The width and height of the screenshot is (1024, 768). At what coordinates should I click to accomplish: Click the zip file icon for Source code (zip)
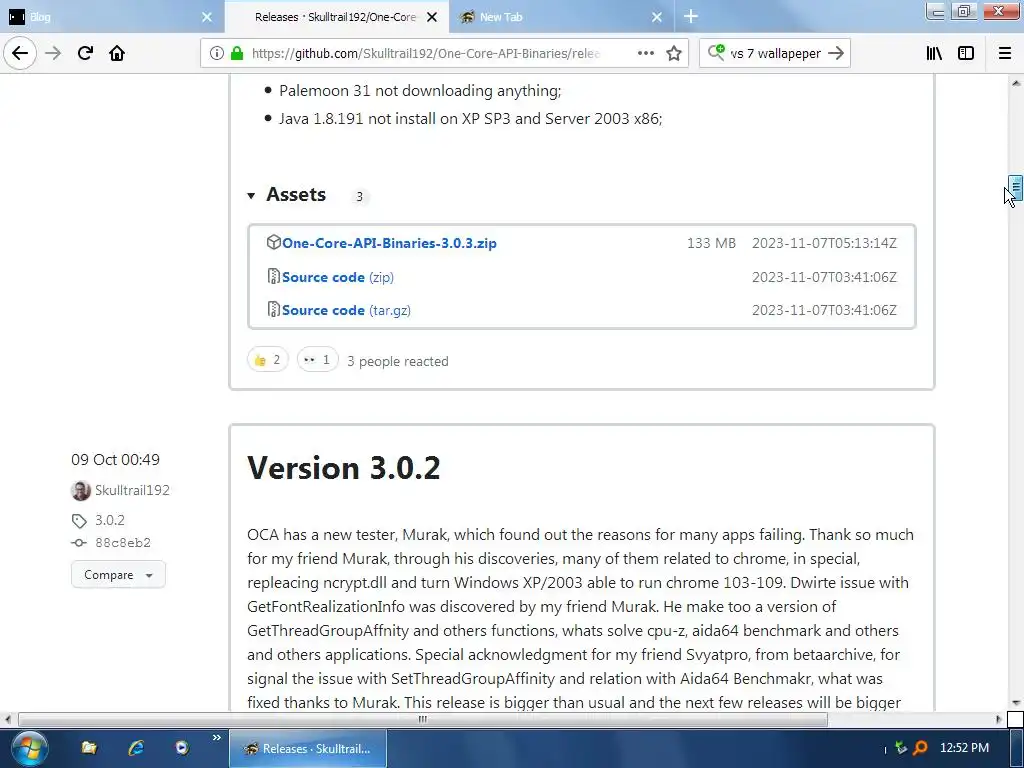274,276
